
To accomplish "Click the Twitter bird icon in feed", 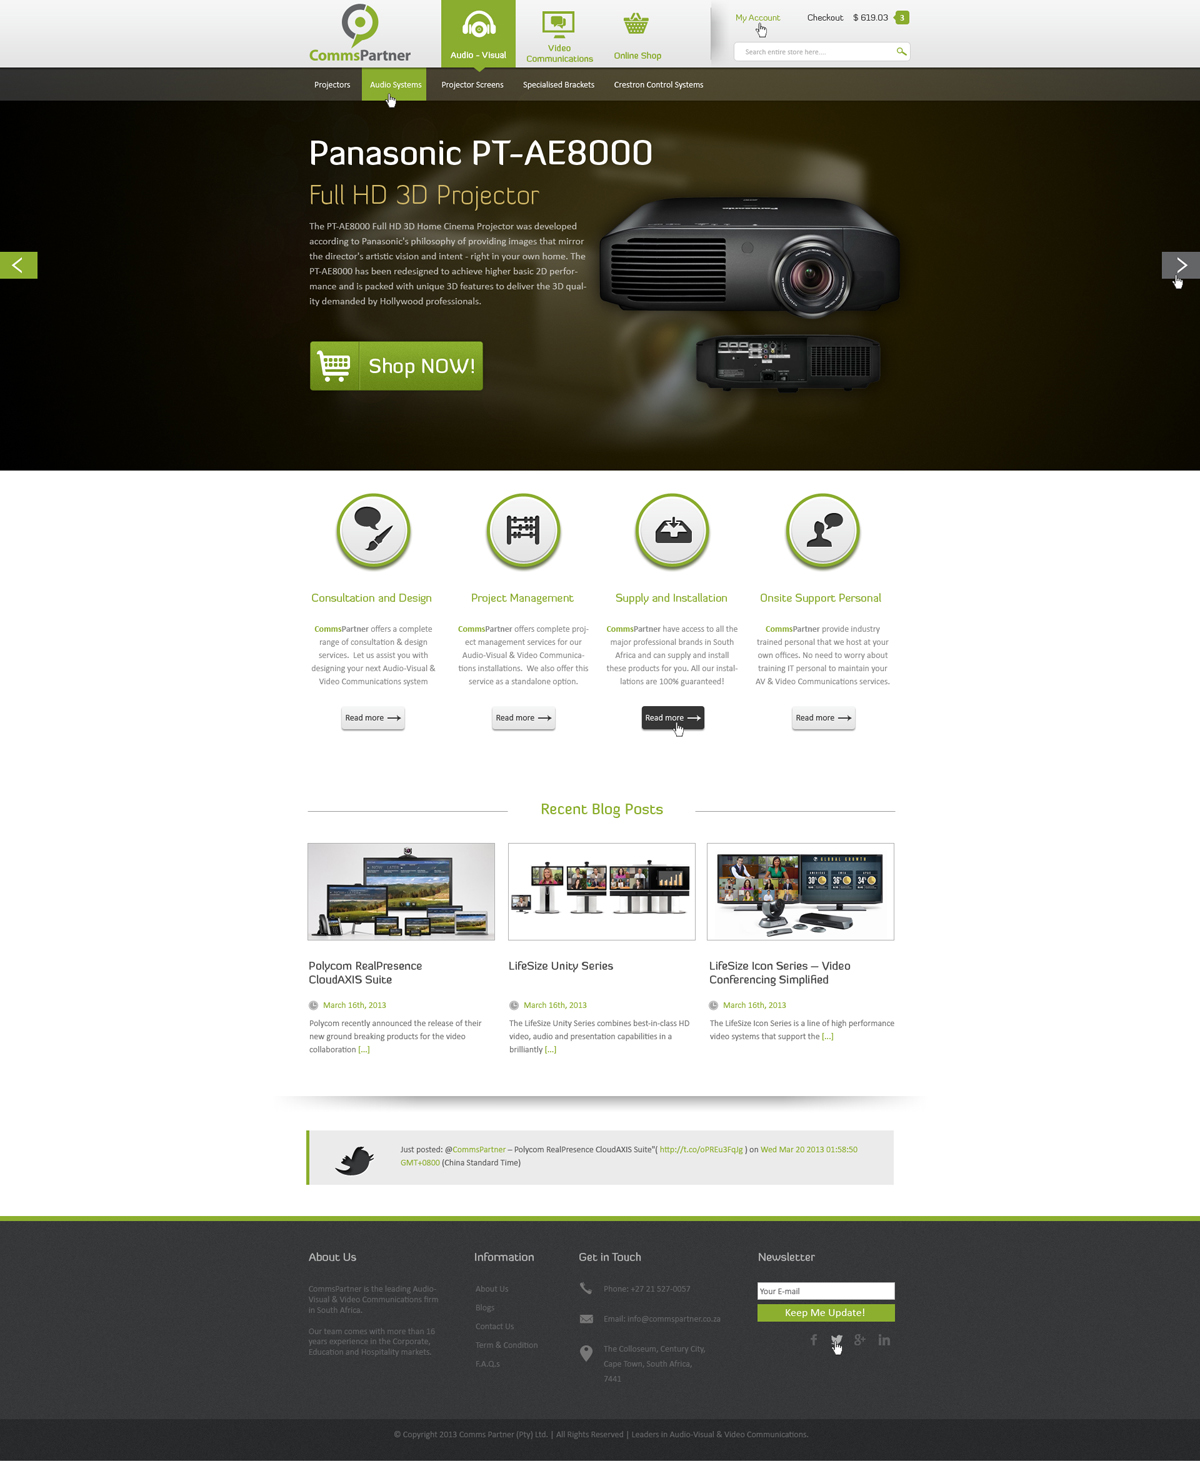I will pyautogui.click(x=355, y=1159).
